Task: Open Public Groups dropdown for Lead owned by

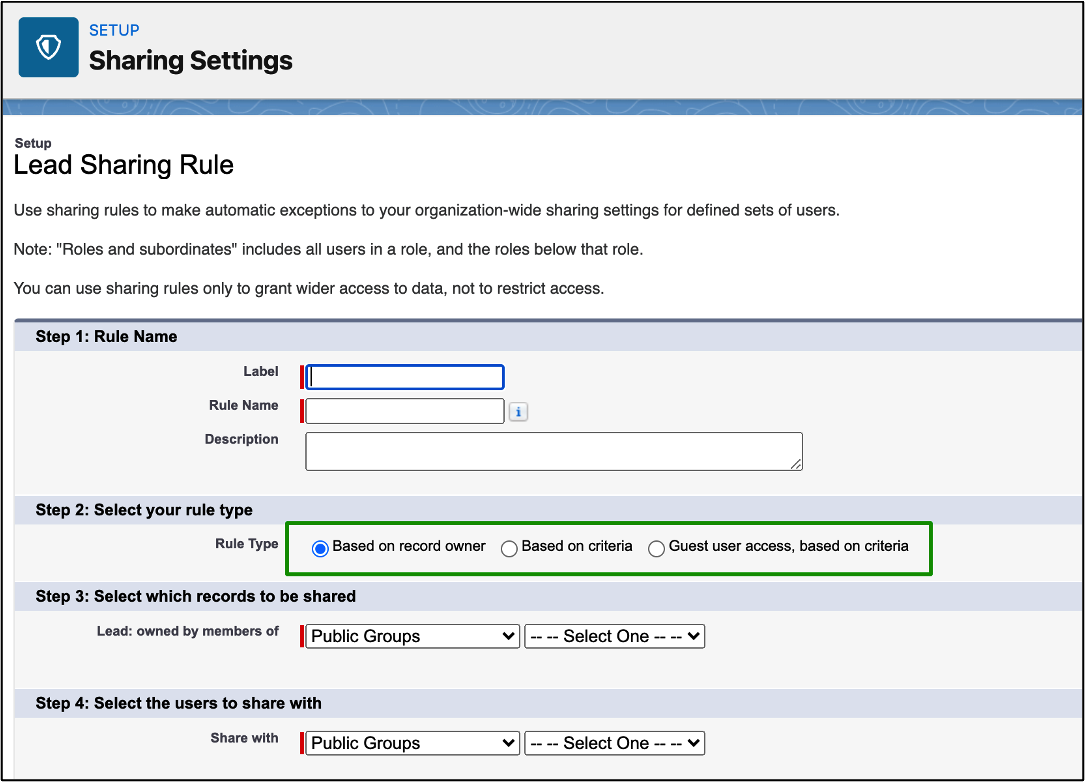Action: (x=412, y=636)
